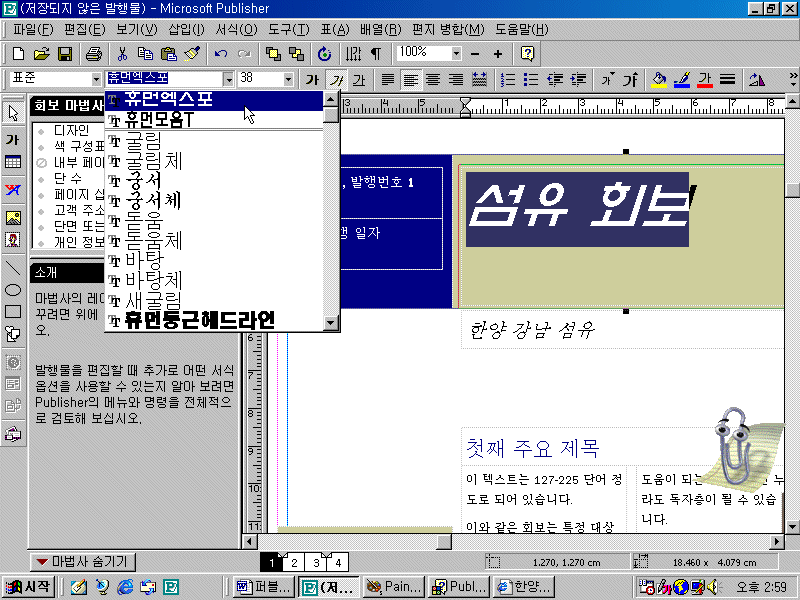Toggle Center alignment

tap(433, 80)
